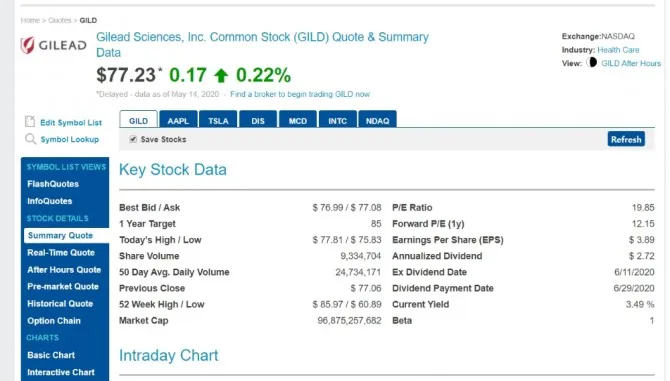670x381 pixels.
Task: Click the 50 Day Avg. Daily Volume value
Action: pos(358,272)
